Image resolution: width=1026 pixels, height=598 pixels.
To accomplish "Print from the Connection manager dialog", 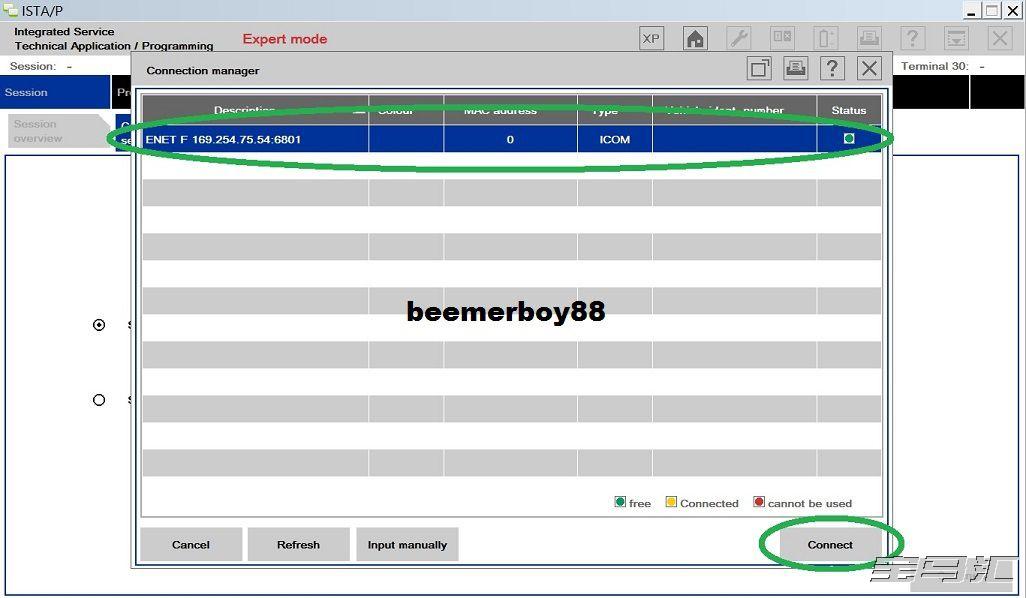I will [x=796, y=69].
